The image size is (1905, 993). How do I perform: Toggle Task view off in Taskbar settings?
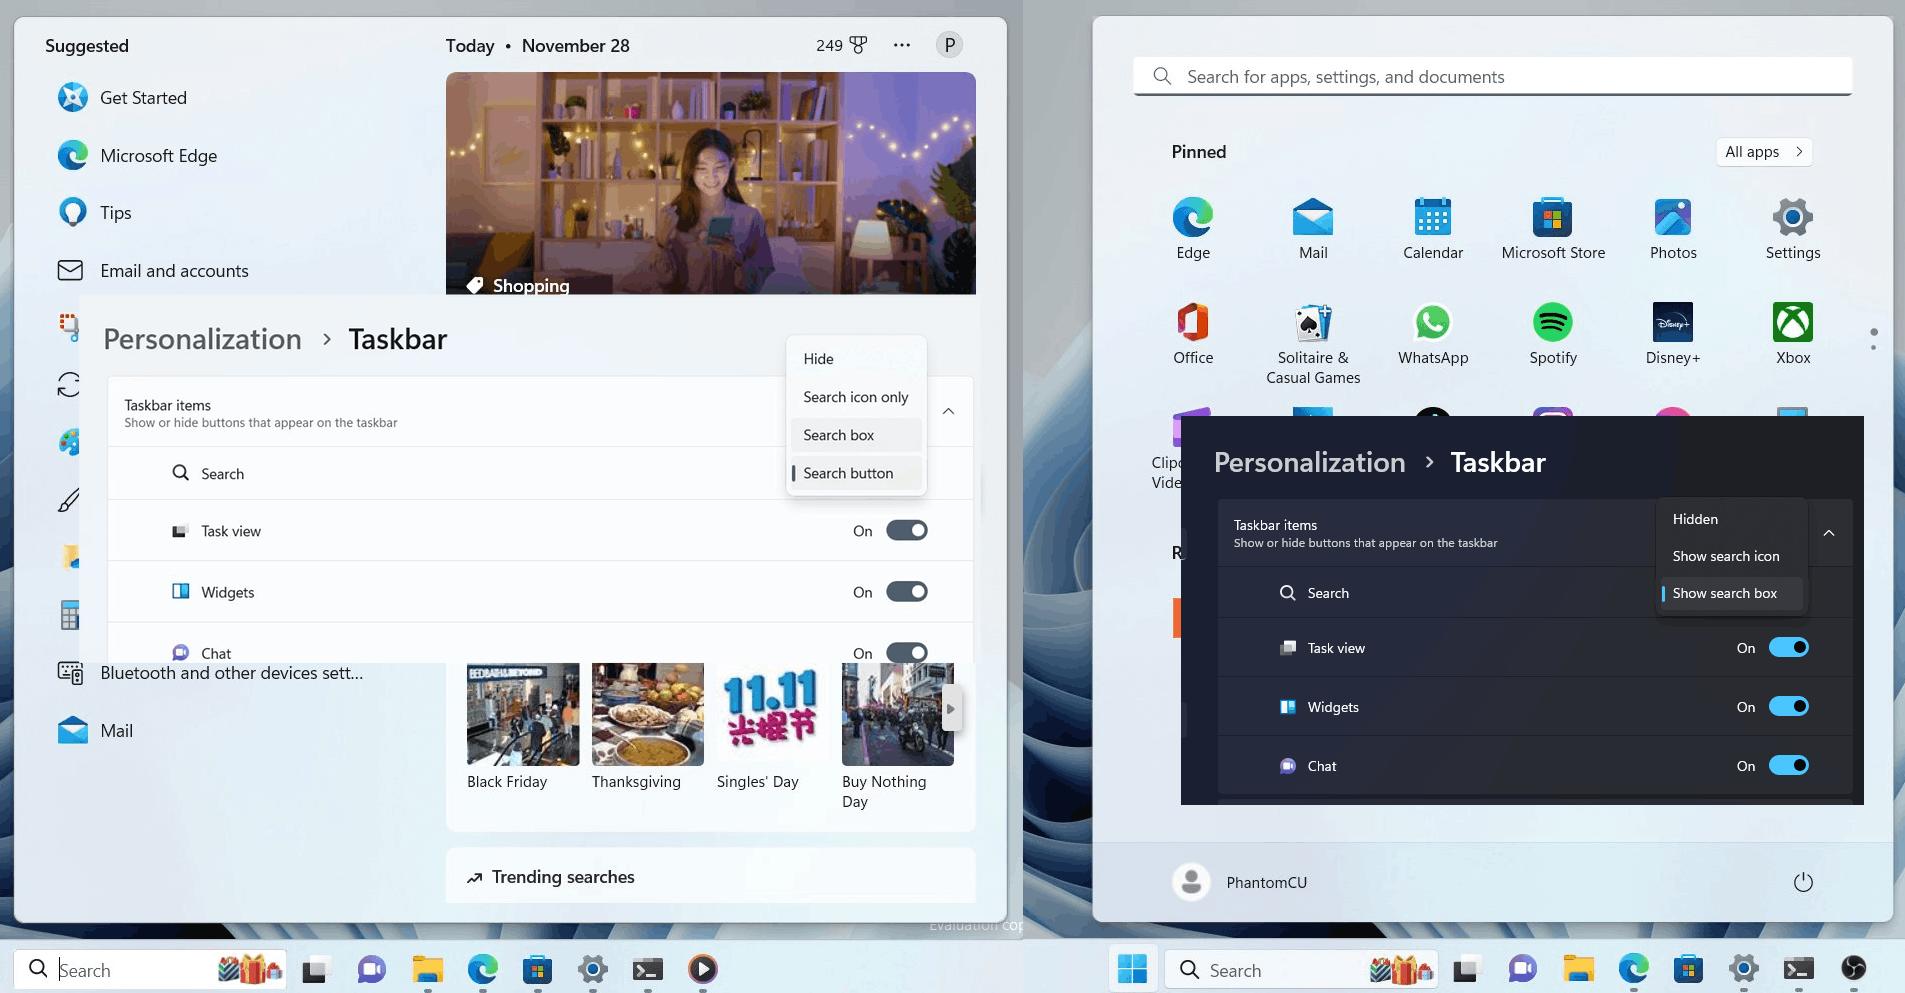(906, 530)
